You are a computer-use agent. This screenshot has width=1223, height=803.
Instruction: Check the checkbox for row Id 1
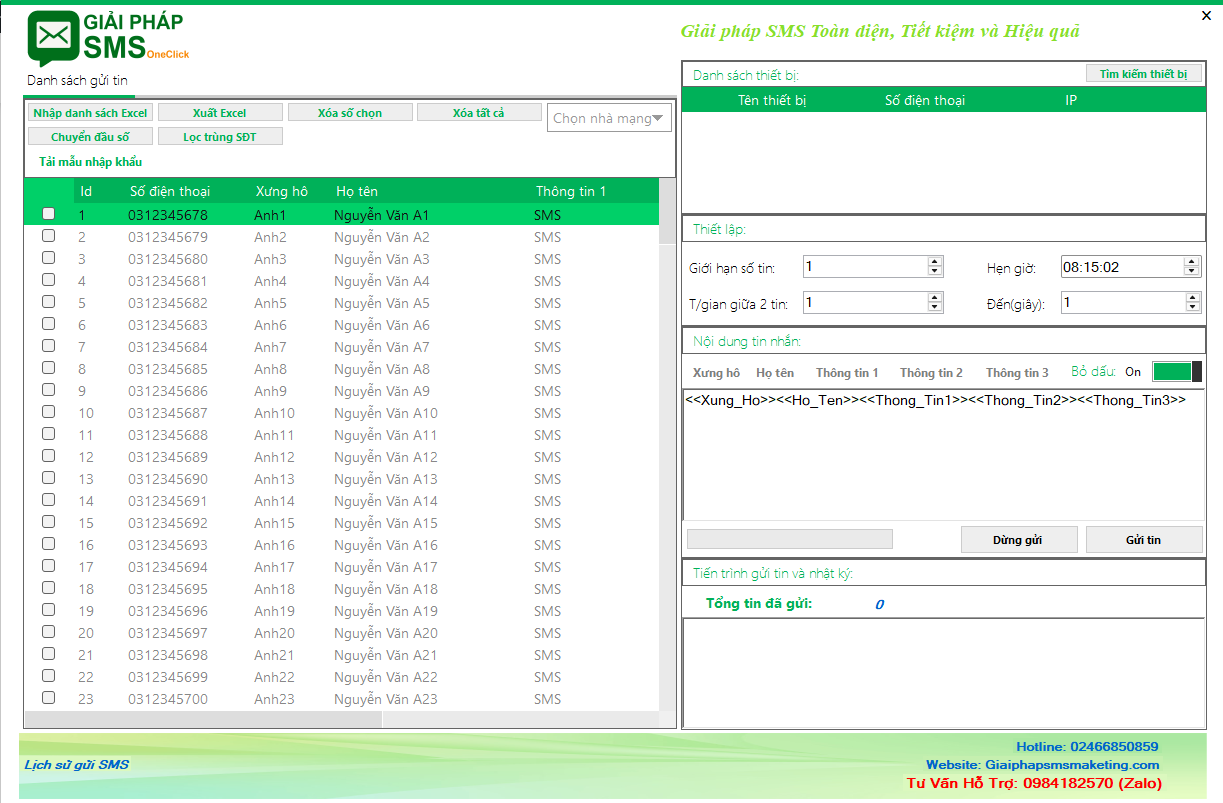pyautogui.click(x=48, y=214)
